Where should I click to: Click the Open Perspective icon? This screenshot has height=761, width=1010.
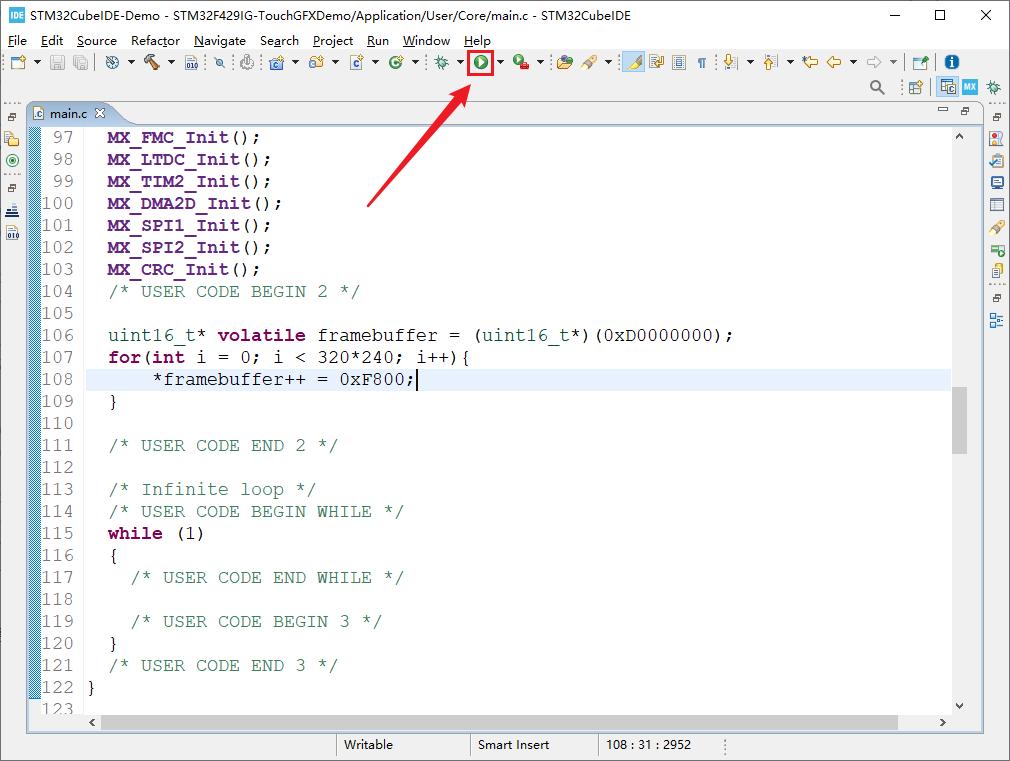click(x=915, y=88)
